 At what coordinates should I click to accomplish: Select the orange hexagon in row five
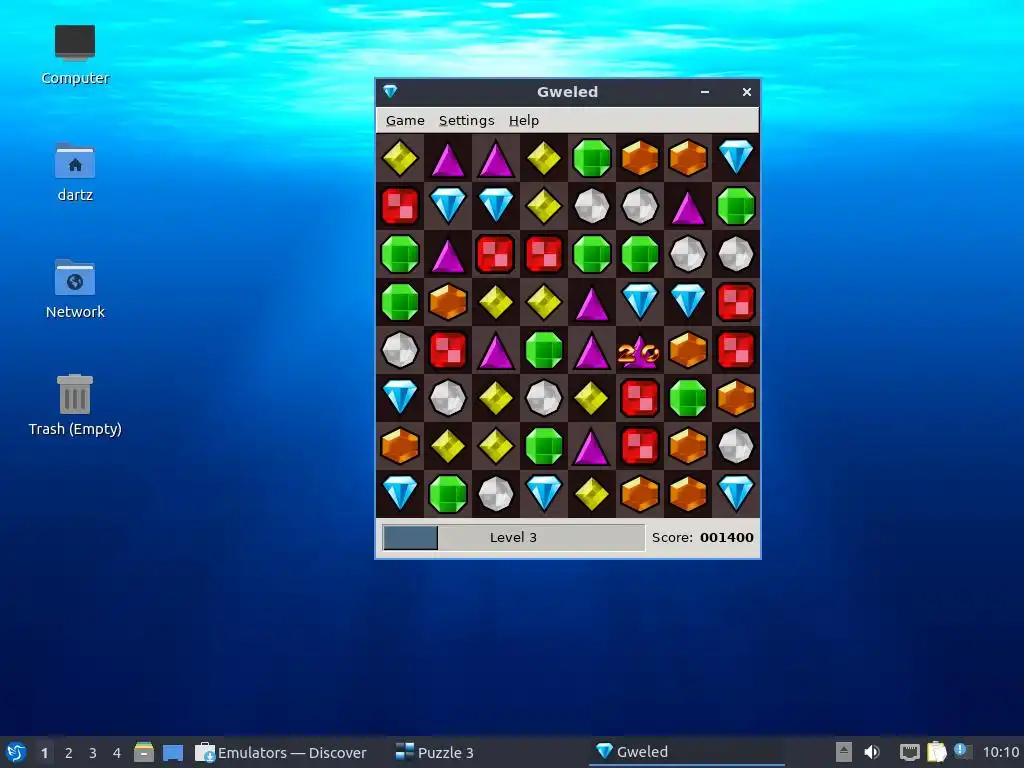pos(688,350)
